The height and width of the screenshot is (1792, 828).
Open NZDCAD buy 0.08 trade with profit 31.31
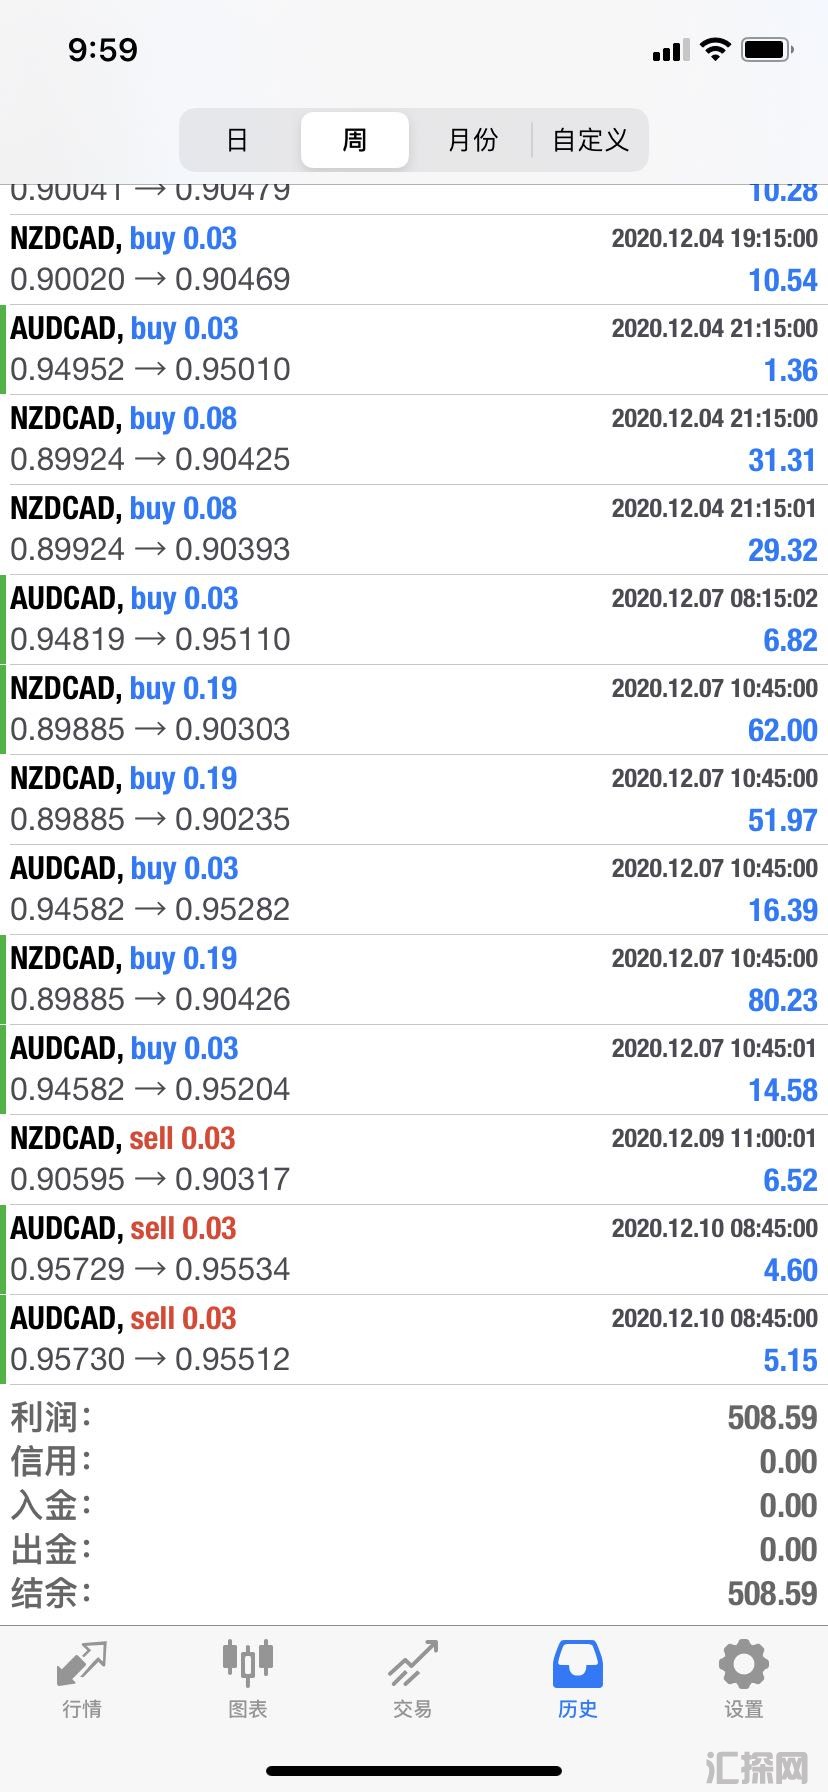click(x=414, y=440)
